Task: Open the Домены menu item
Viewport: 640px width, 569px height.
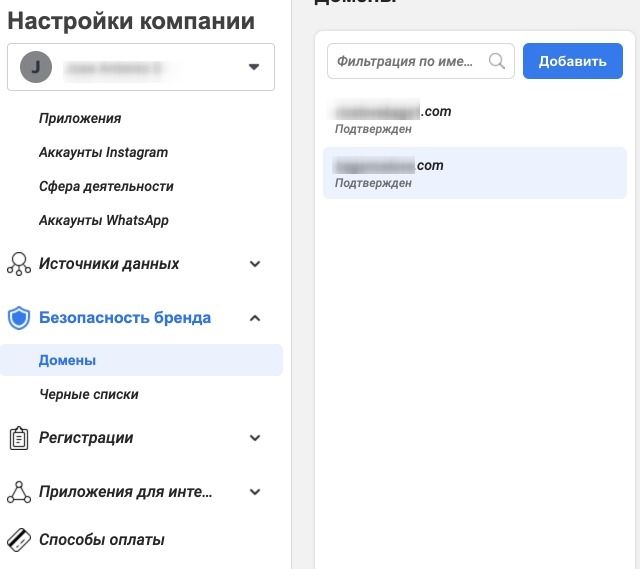Action: 67,360
